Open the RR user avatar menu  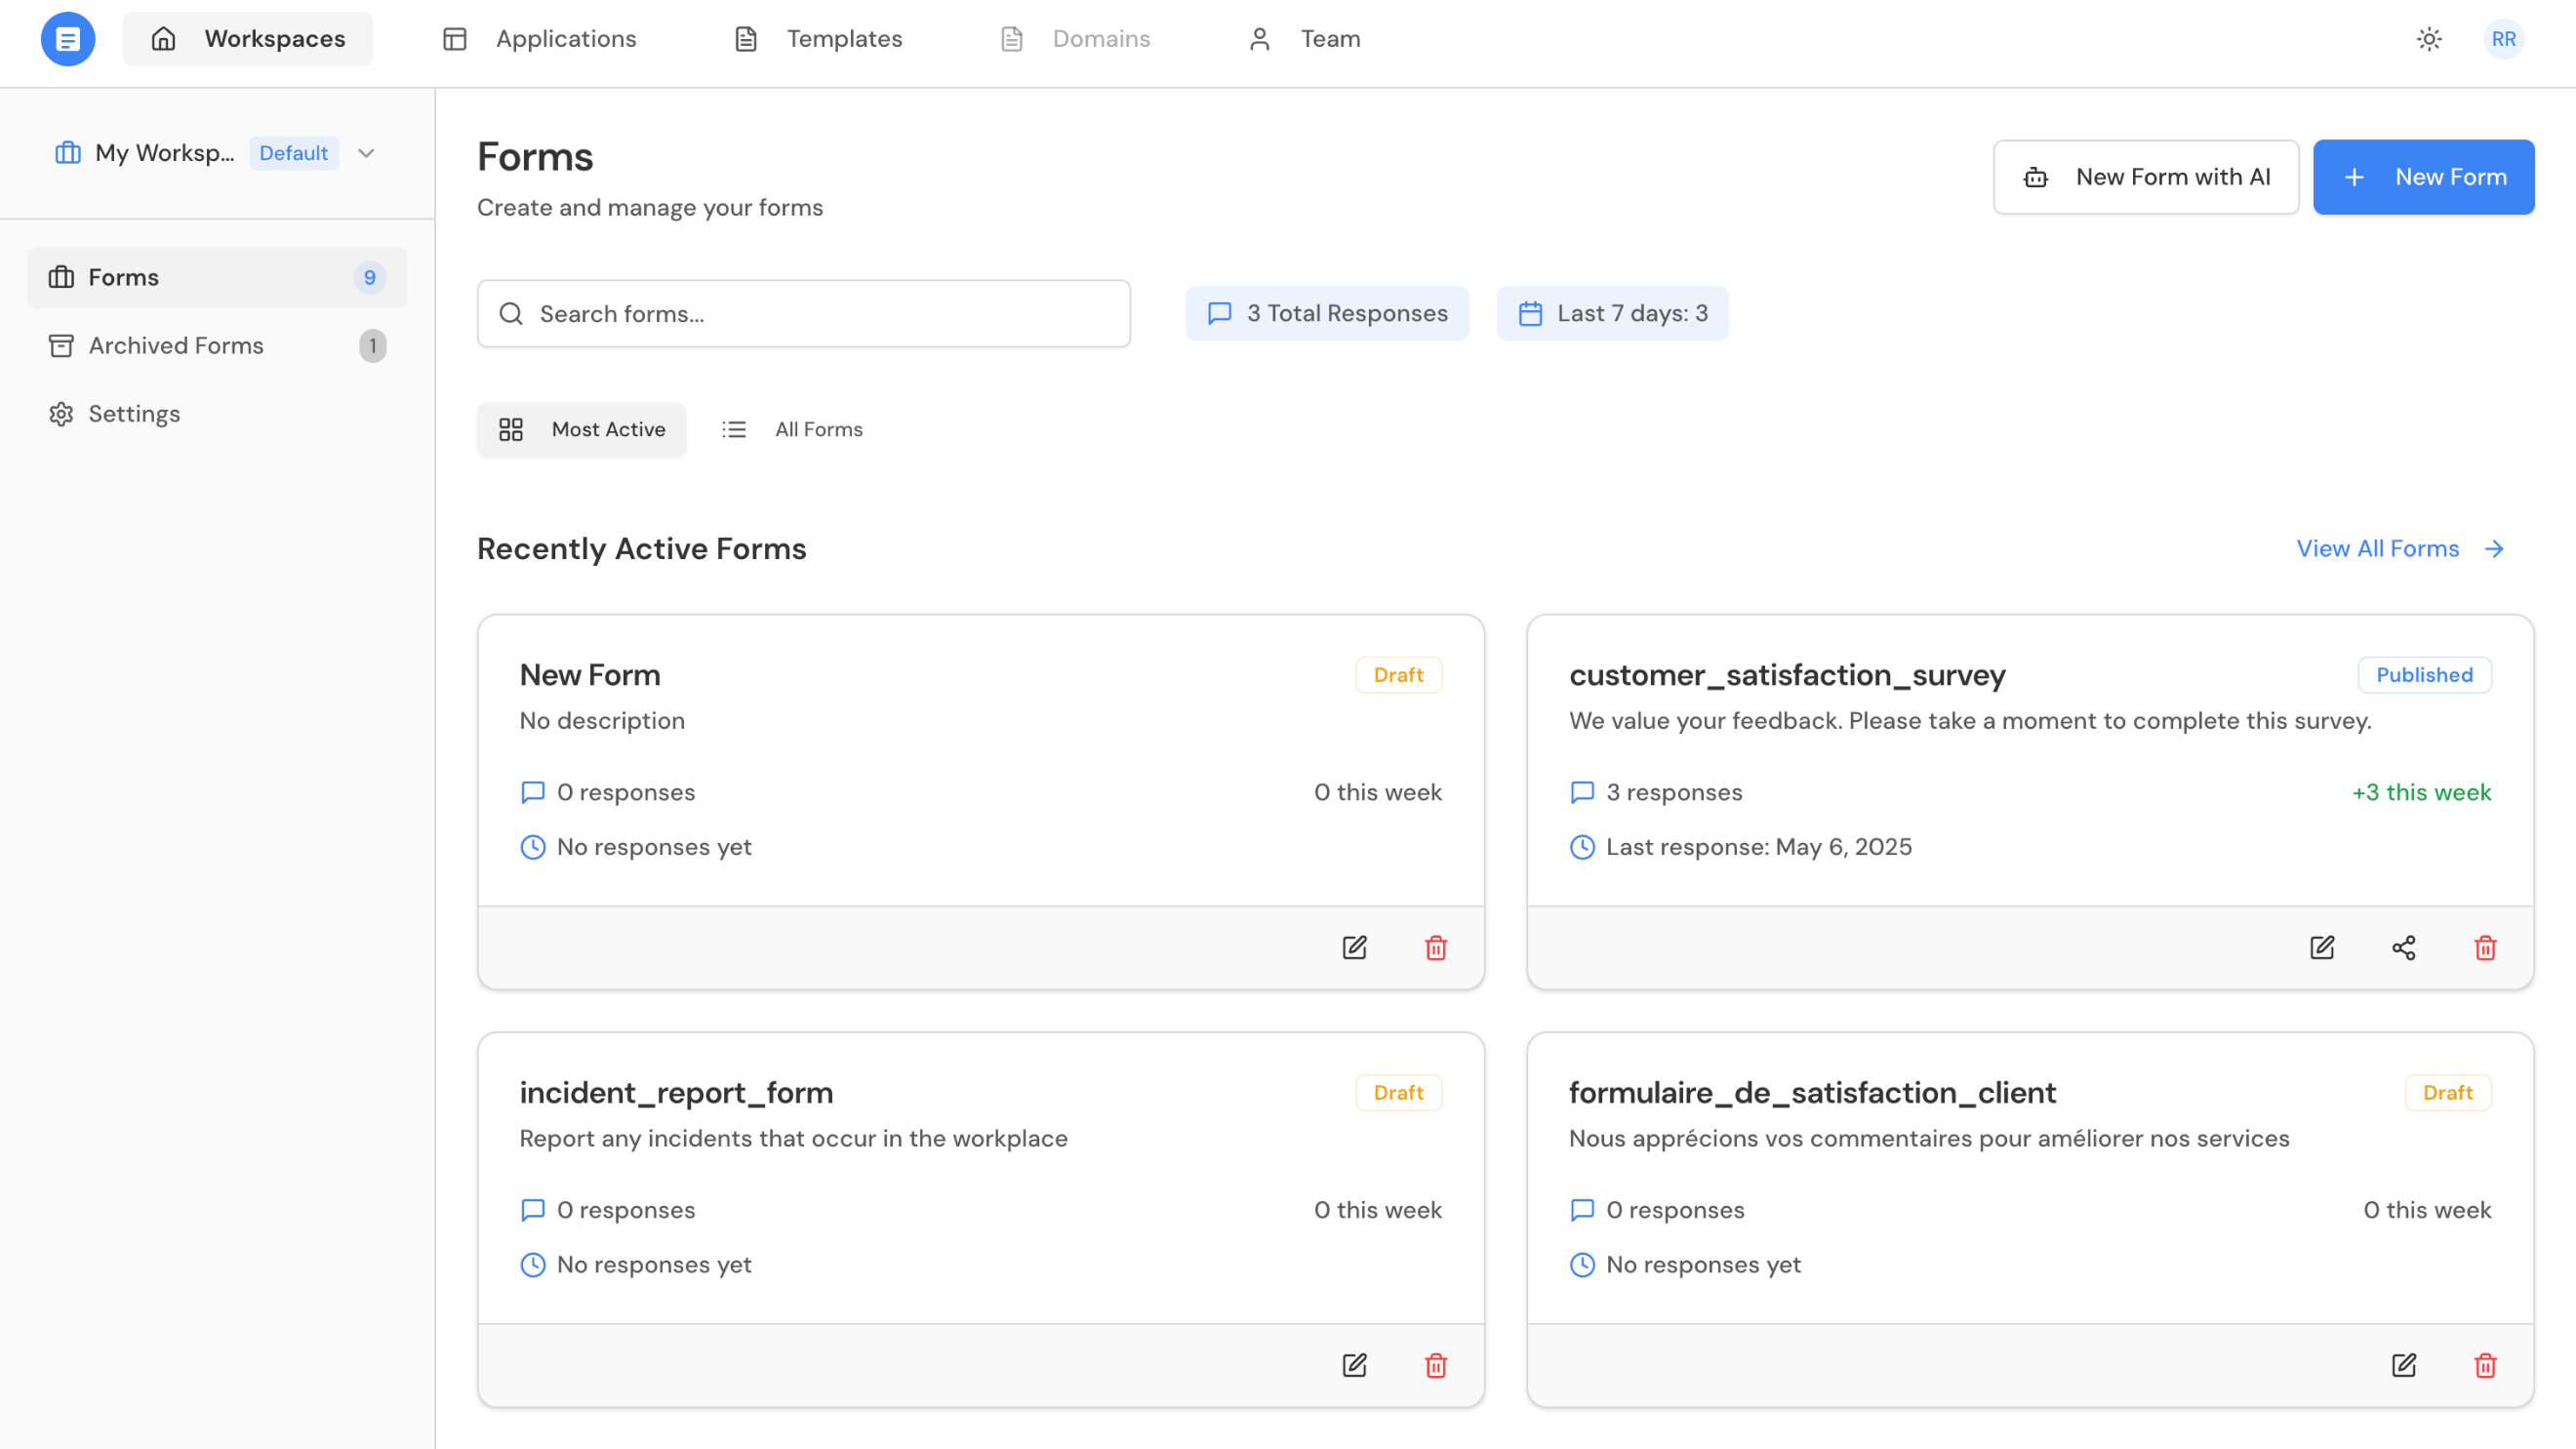[2503, 39]
